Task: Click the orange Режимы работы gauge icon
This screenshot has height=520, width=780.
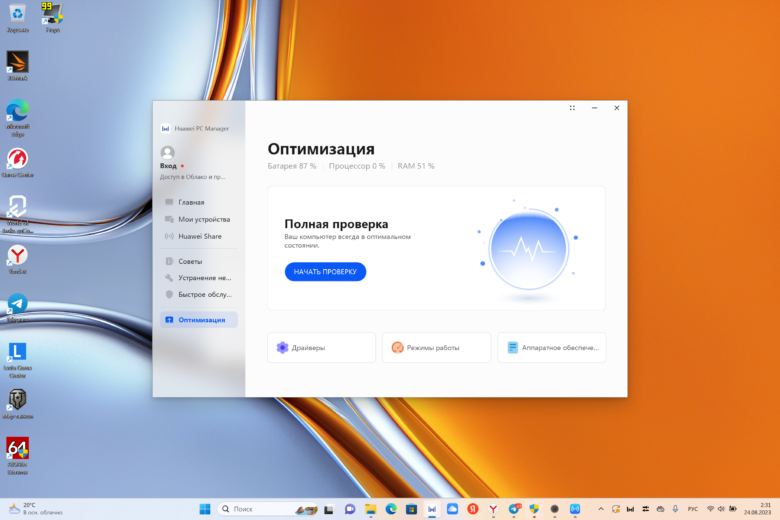Action: [x=397, y=347]
